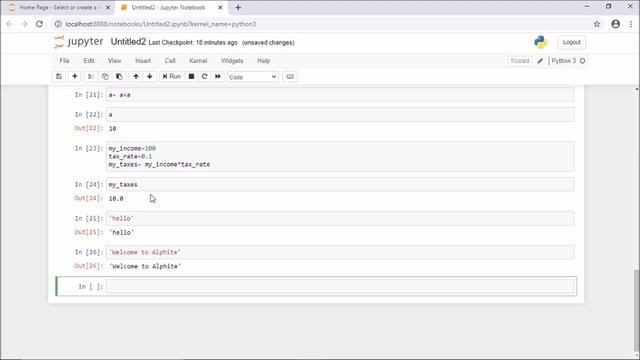
Task: Open the browser profile icon
Action: (x=616, y=24)
